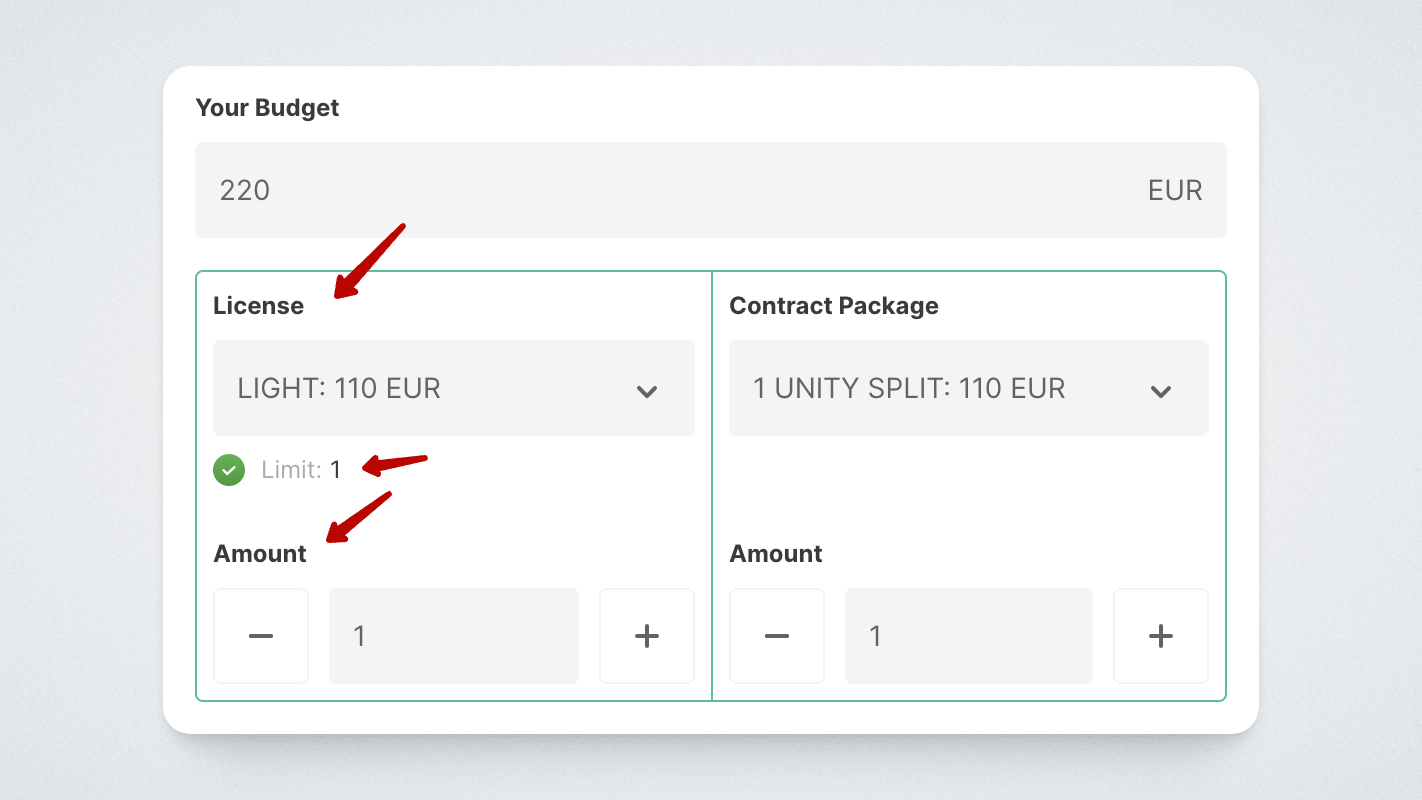Click the Contract Package section heading
The height and width of the screenshot is (800, 1422).
pyautogui.click(x=834, y=306)
